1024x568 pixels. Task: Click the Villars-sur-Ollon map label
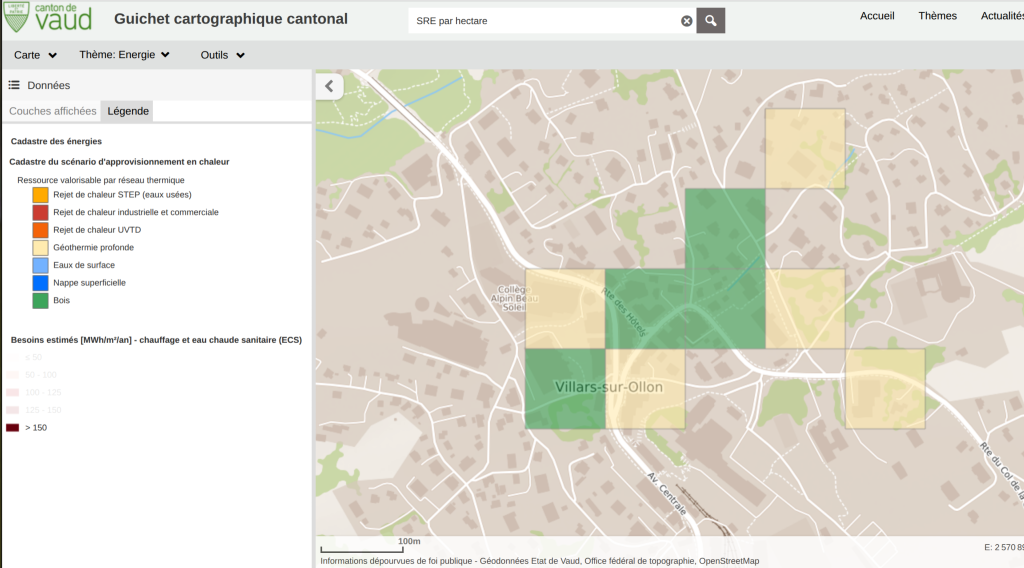tap(608, 387)
